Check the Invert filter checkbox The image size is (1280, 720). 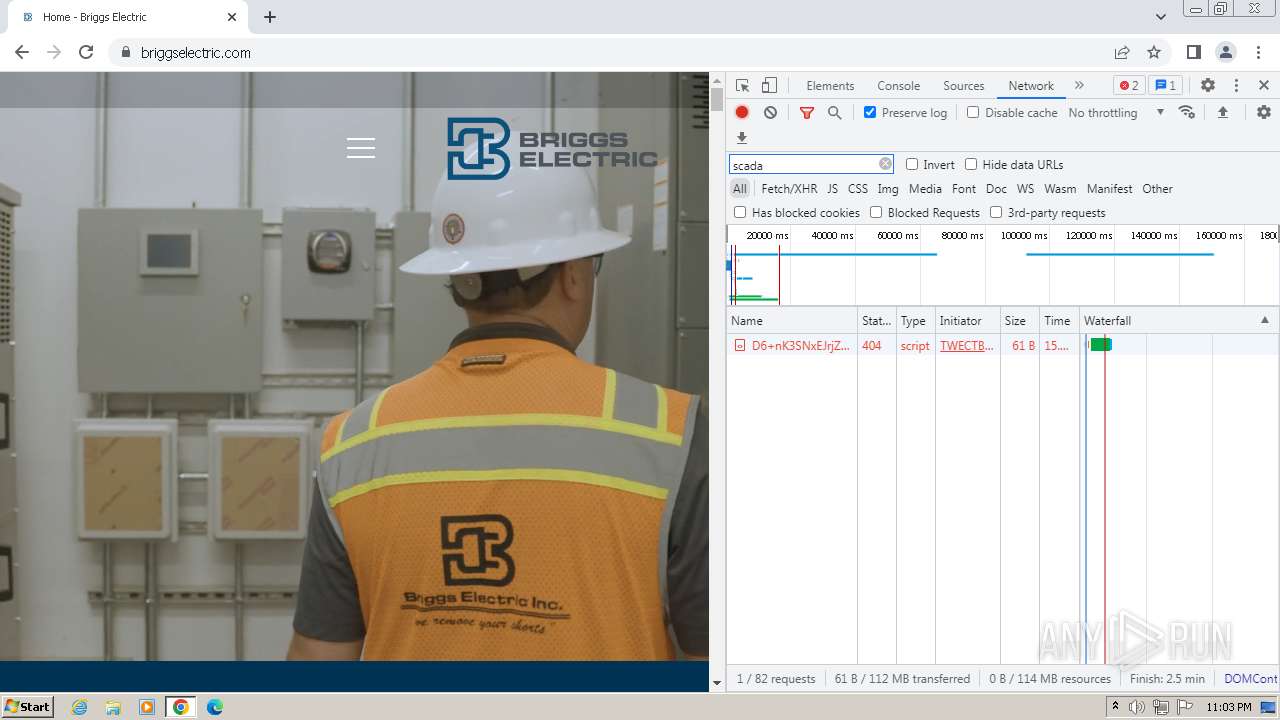912,164
